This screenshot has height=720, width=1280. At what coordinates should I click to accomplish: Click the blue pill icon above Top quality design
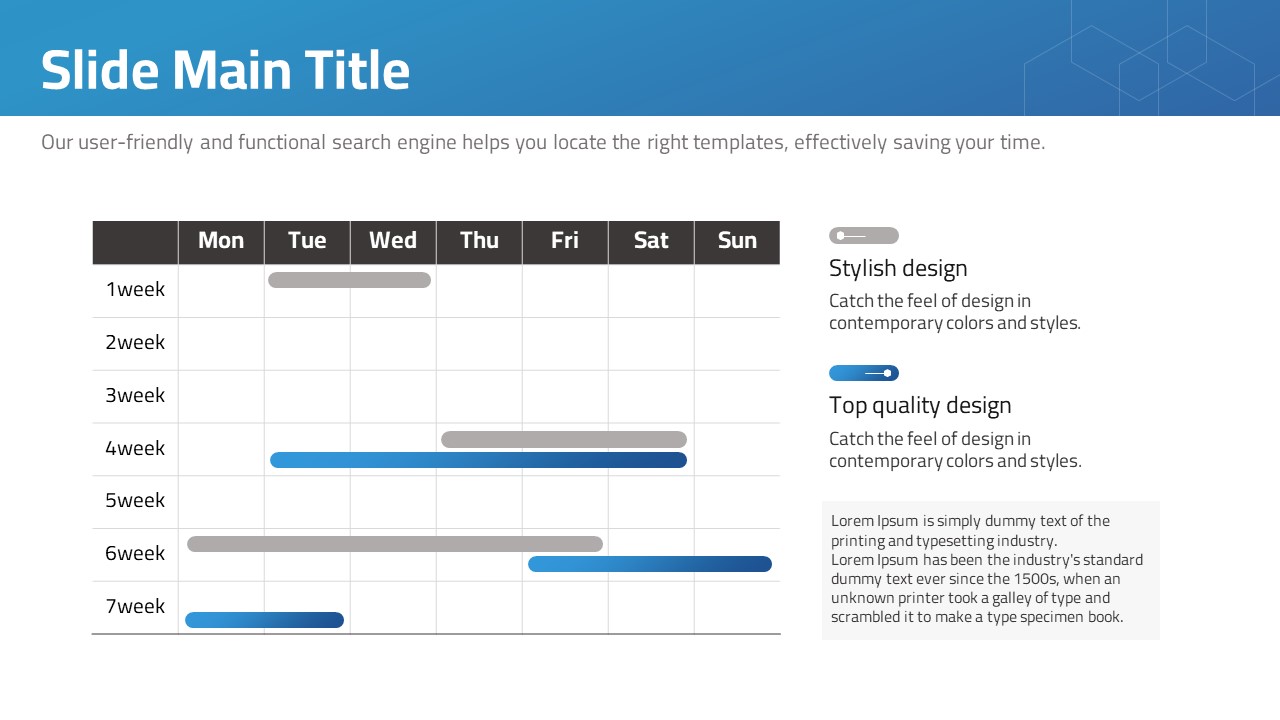(x=864, y=373)
